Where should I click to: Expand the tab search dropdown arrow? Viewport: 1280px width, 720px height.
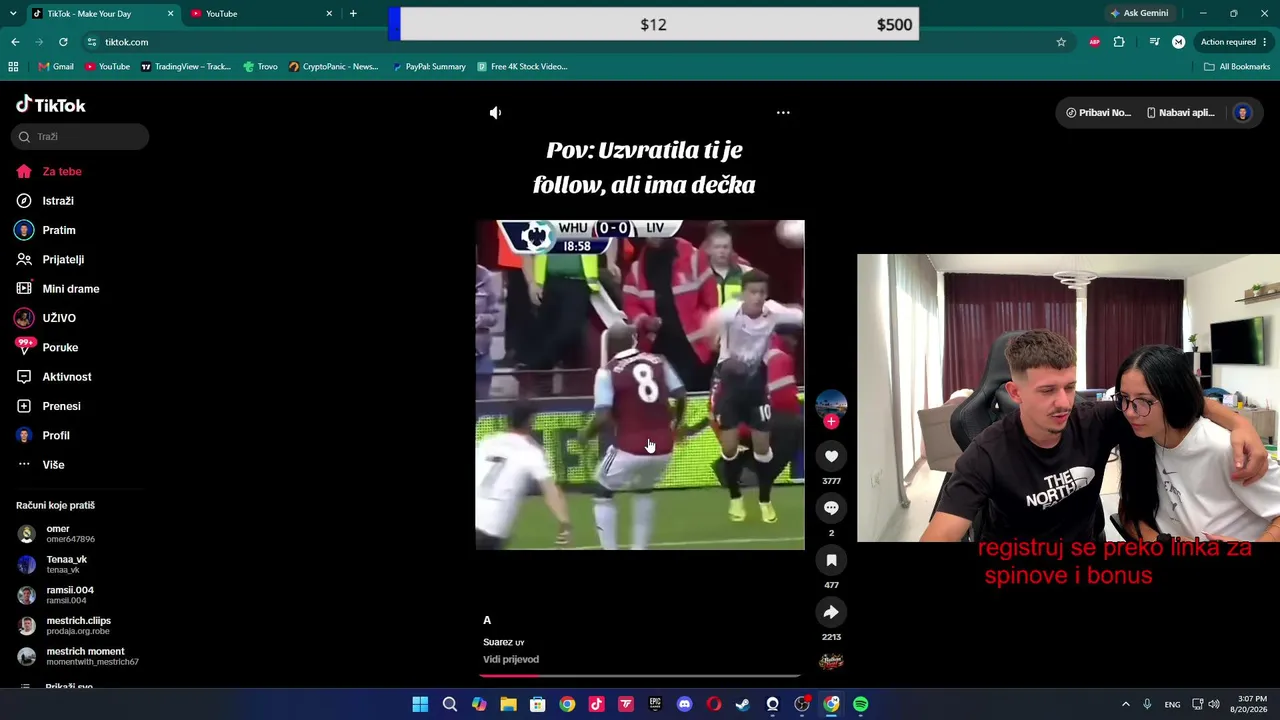11,14
